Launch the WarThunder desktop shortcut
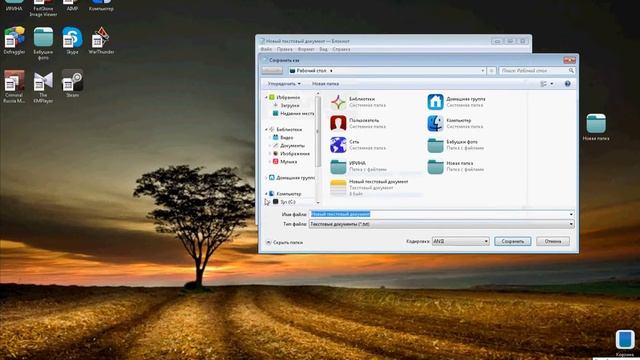The width and height of the screenshot is (640, 360). [x=101, y=41]
